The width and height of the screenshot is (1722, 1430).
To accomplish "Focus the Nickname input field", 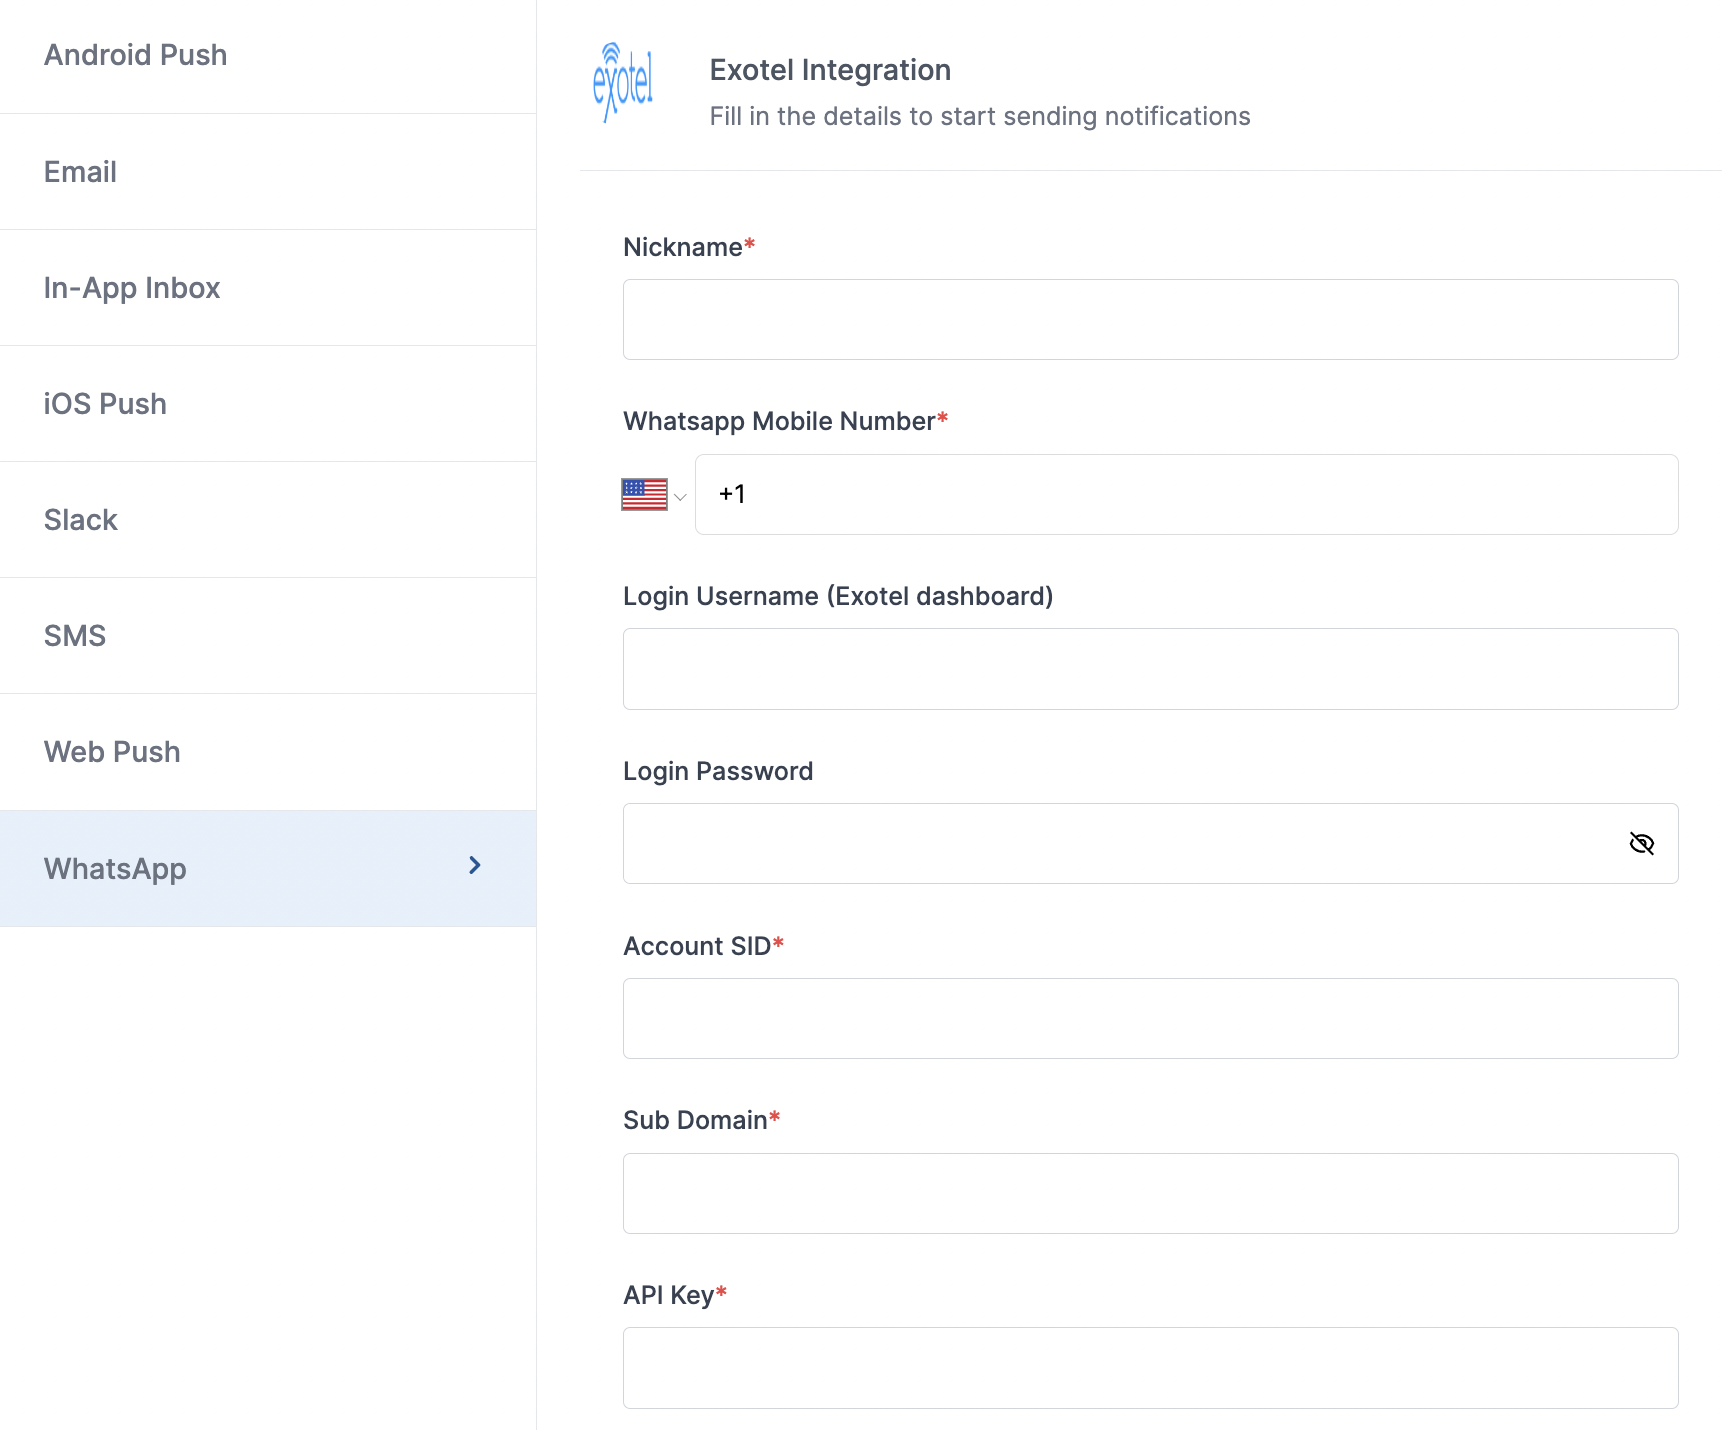I will (x=1150, y=320).
